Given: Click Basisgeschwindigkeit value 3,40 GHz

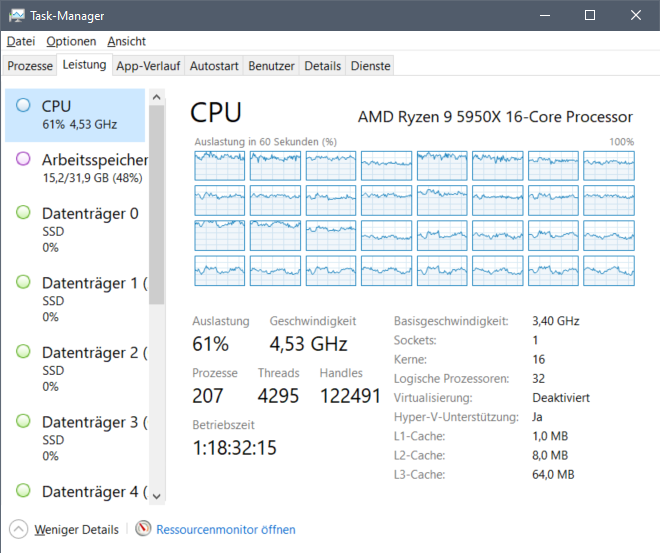Looking at the screenshot, I should (x=556, y=321).
